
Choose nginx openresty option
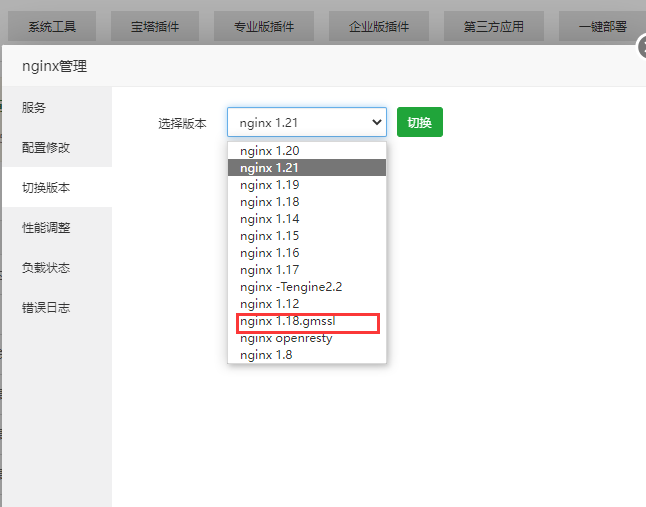307,338
